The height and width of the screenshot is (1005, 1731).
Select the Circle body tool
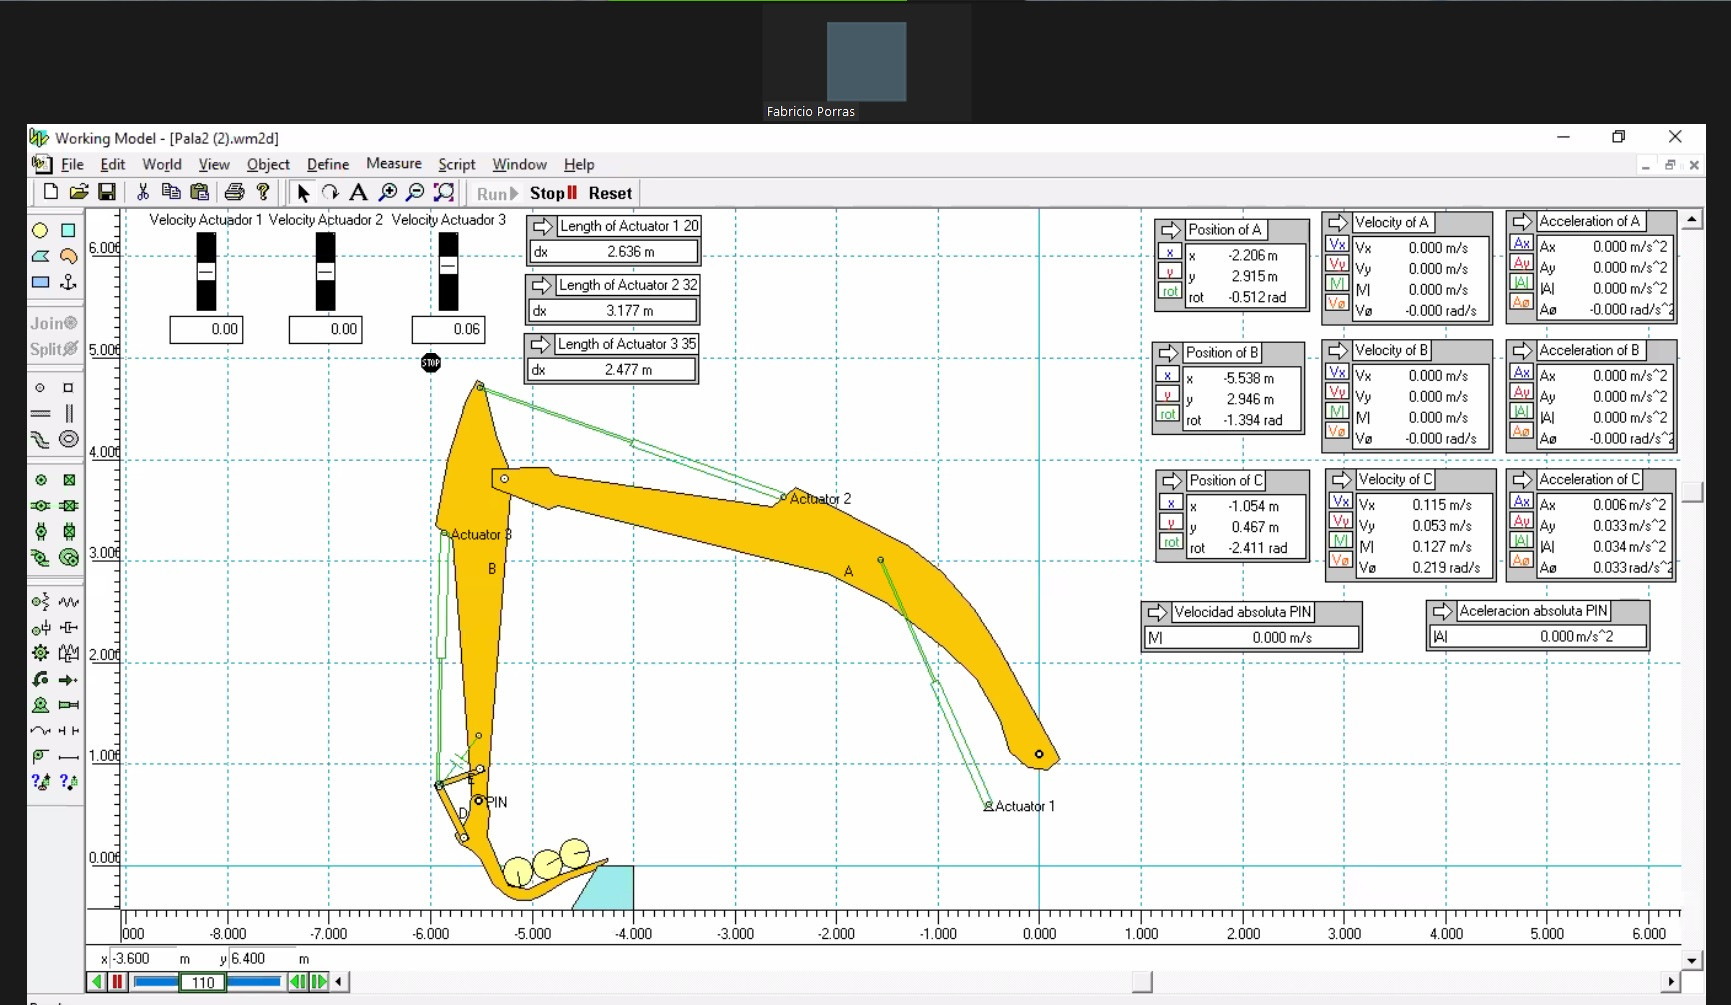pos(40,230)
